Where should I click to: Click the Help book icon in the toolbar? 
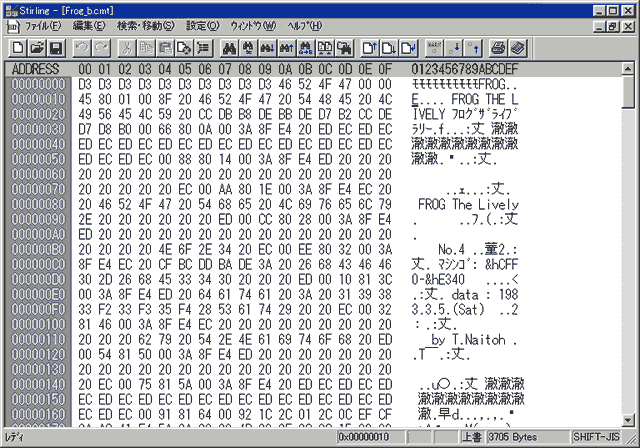click(x=518, y=48)
